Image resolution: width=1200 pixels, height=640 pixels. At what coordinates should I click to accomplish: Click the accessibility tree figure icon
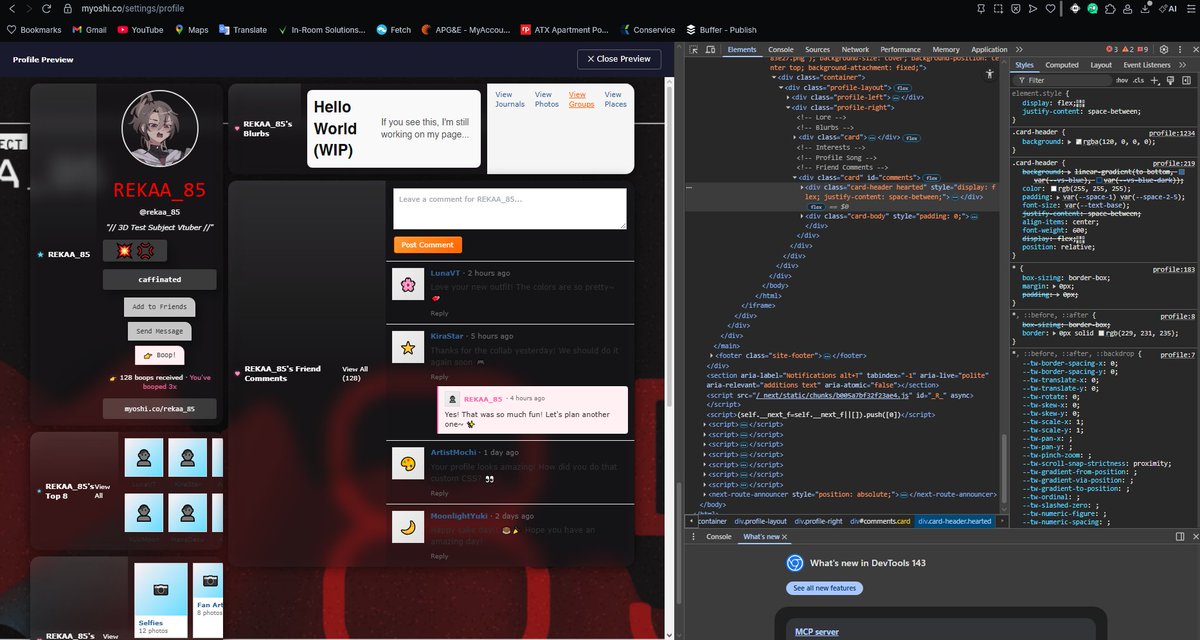[x=989, y=73]
